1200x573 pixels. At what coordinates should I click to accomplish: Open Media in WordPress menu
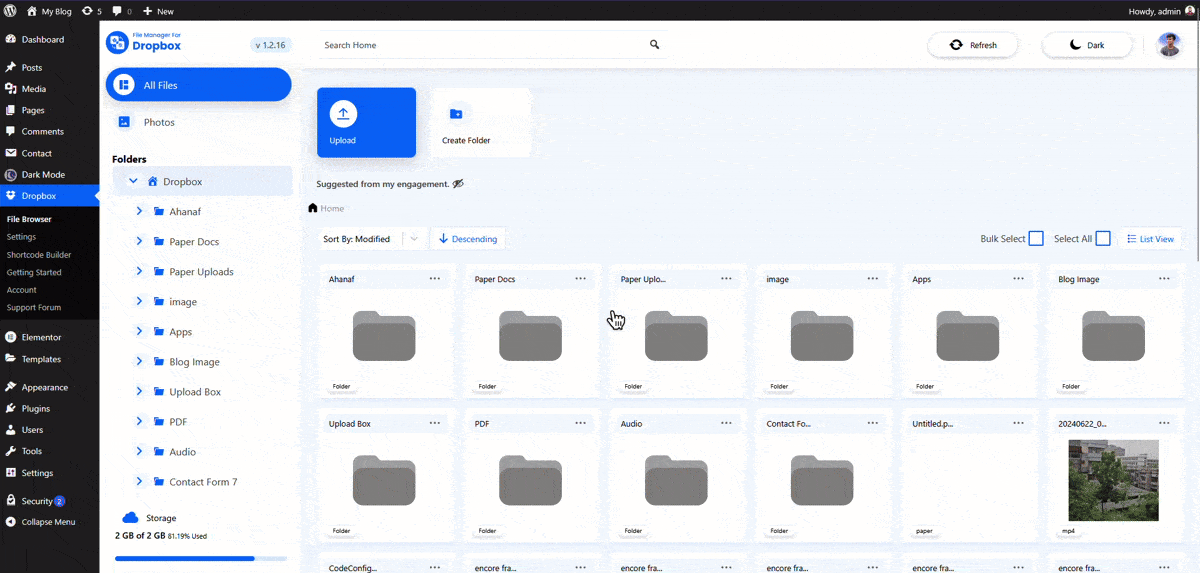click(x=49, y=89)
